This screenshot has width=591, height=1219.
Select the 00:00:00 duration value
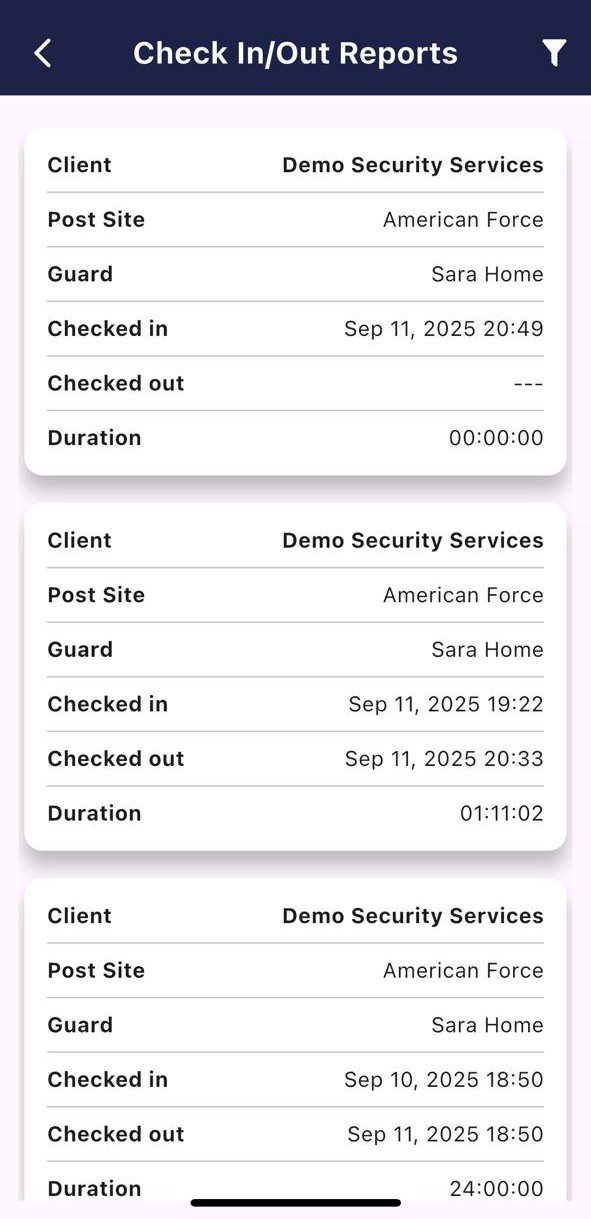click(496, 438)
